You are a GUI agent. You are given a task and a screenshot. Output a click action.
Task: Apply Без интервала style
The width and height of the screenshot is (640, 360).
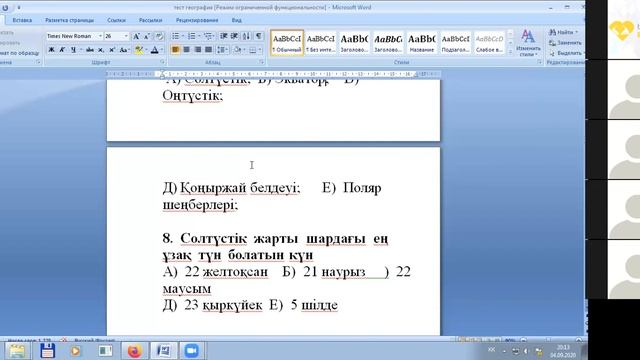tap(320, 42)
